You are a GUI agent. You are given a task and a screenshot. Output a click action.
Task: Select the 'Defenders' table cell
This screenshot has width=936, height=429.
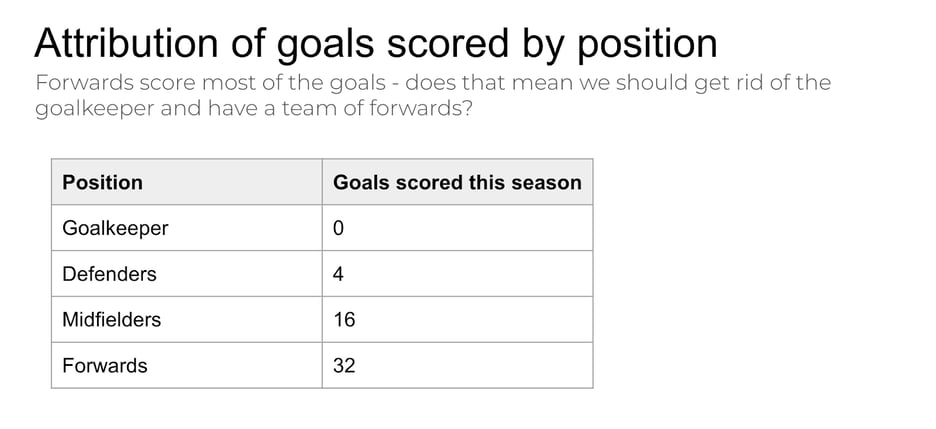click(x=187, y=274)
